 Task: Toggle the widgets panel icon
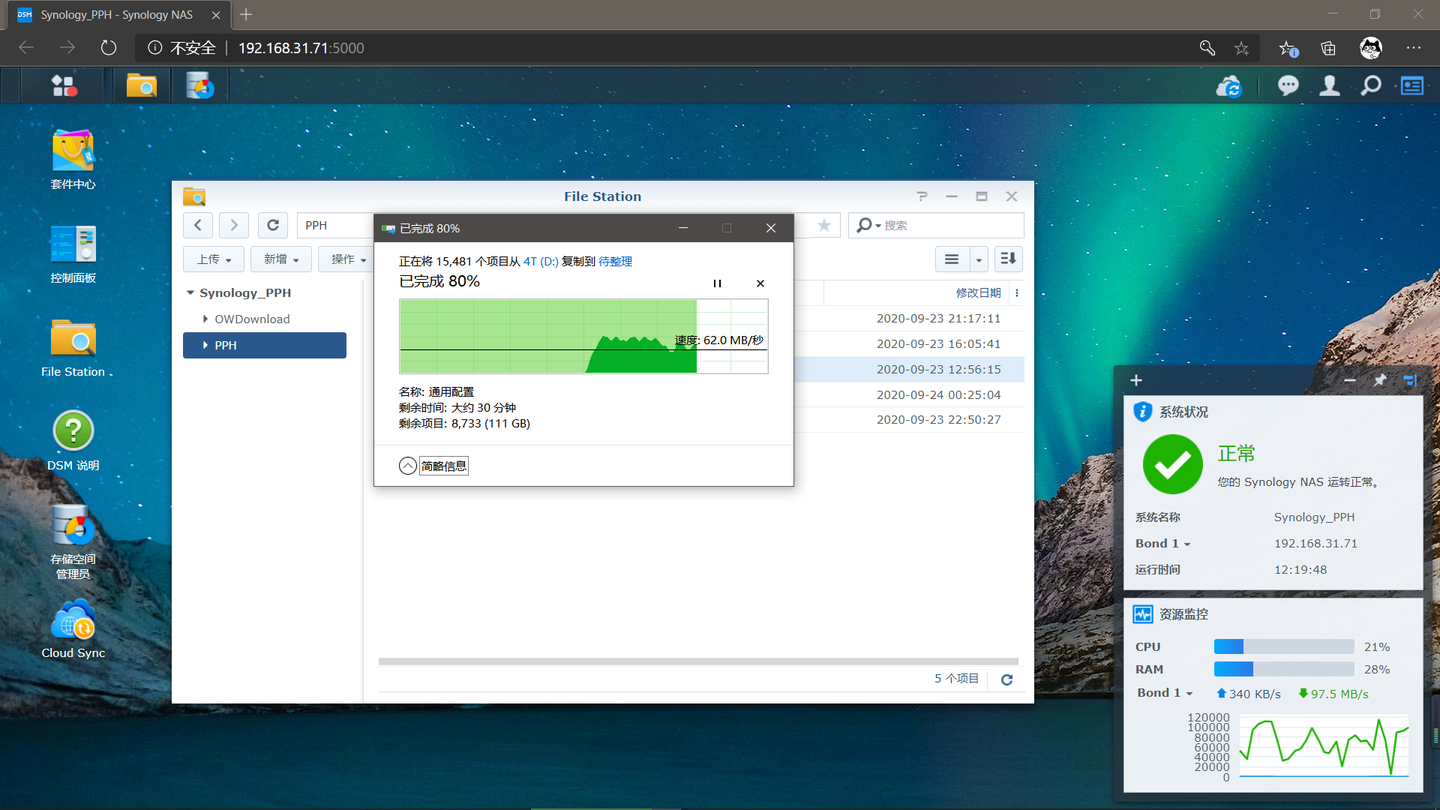(x=1412, y=86)
